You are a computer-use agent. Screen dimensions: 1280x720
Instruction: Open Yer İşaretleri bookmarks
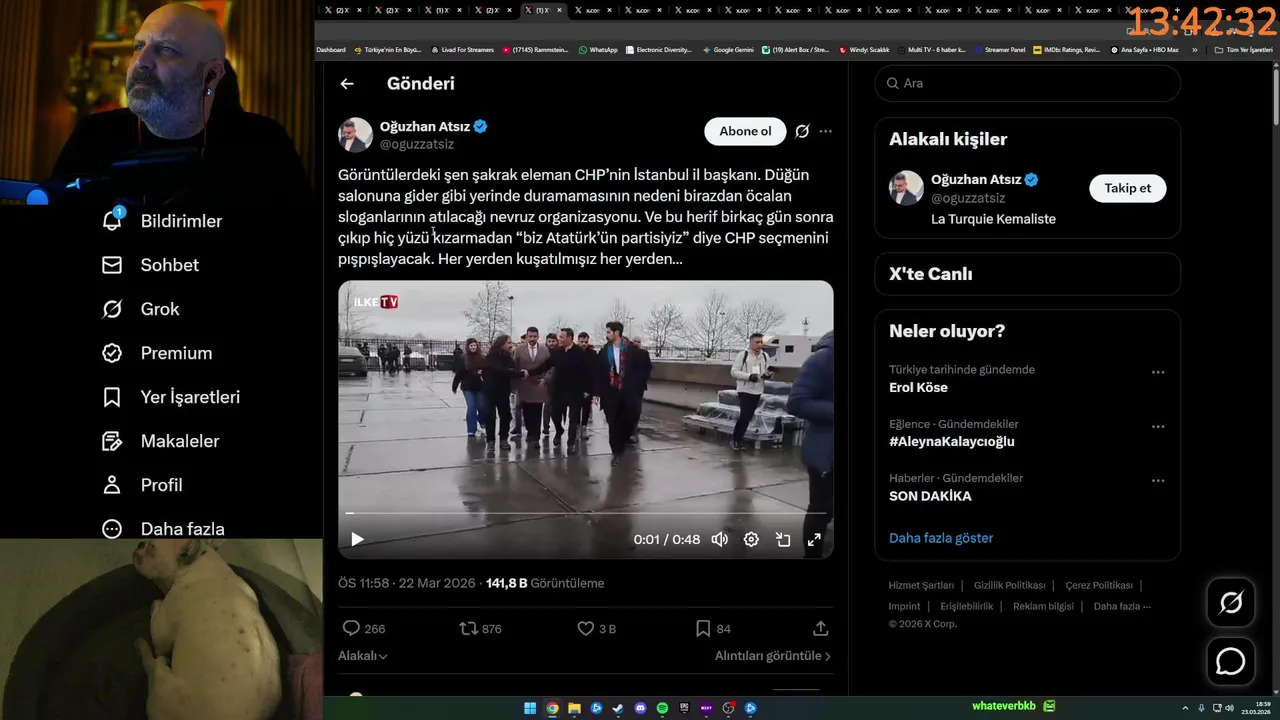click(171, 397)
